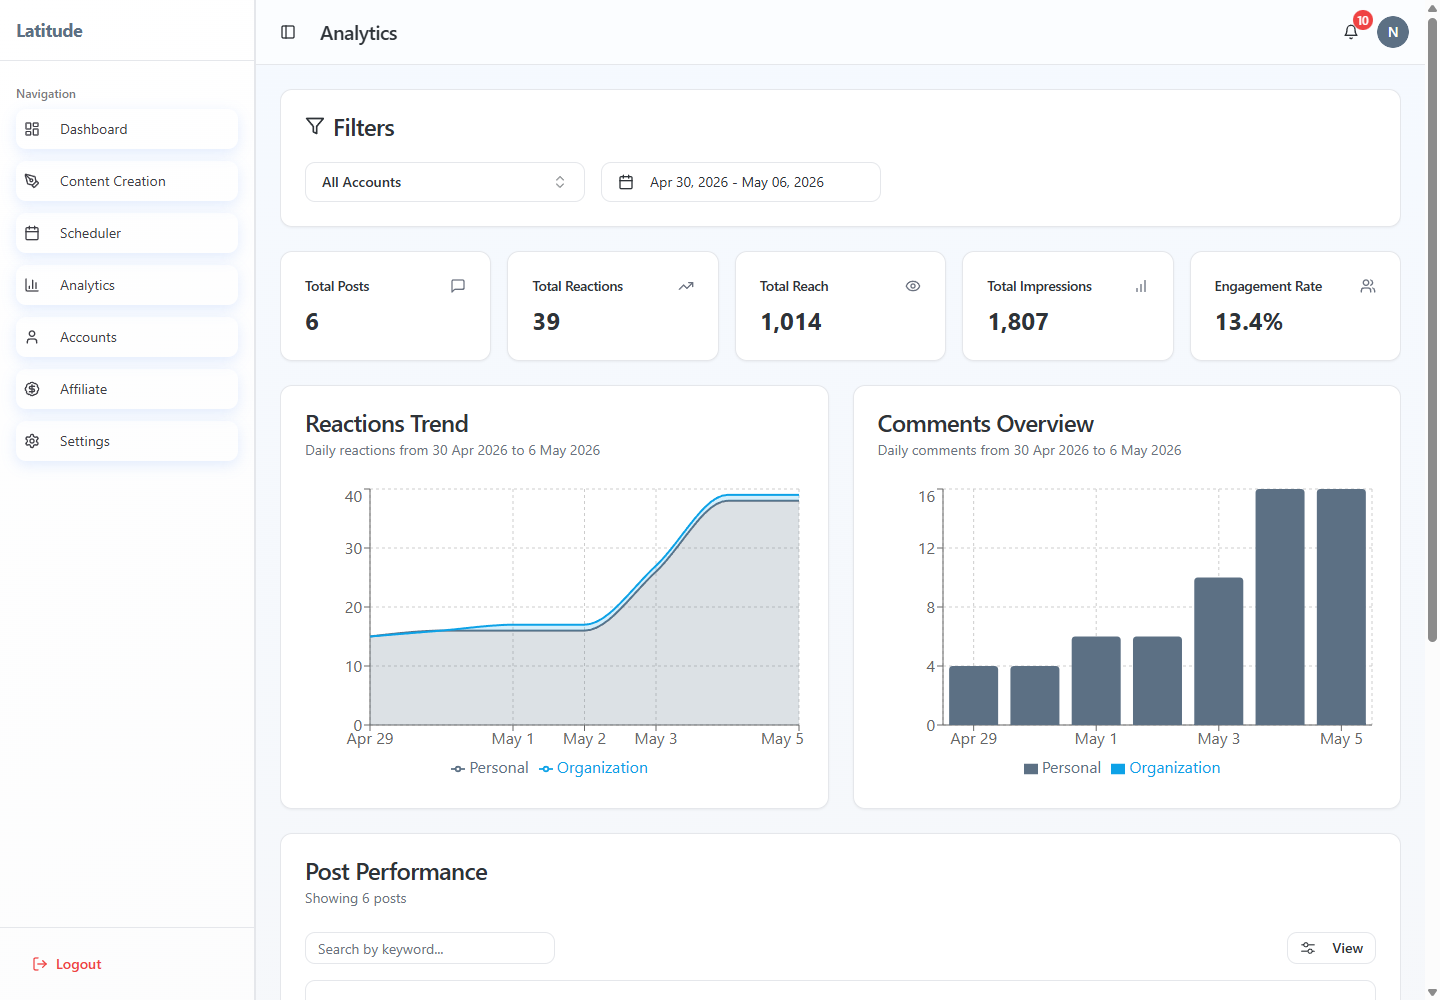Click the Total Posts value 6
This screenshot has height=1000, width=1440.
tap(312, 322)
